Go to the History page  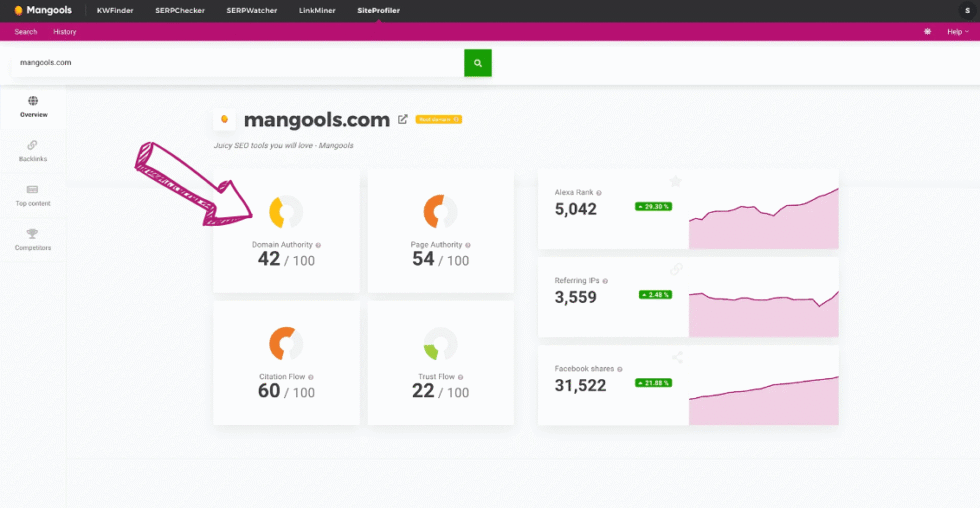pyautogui.click(x=65, y=32)
